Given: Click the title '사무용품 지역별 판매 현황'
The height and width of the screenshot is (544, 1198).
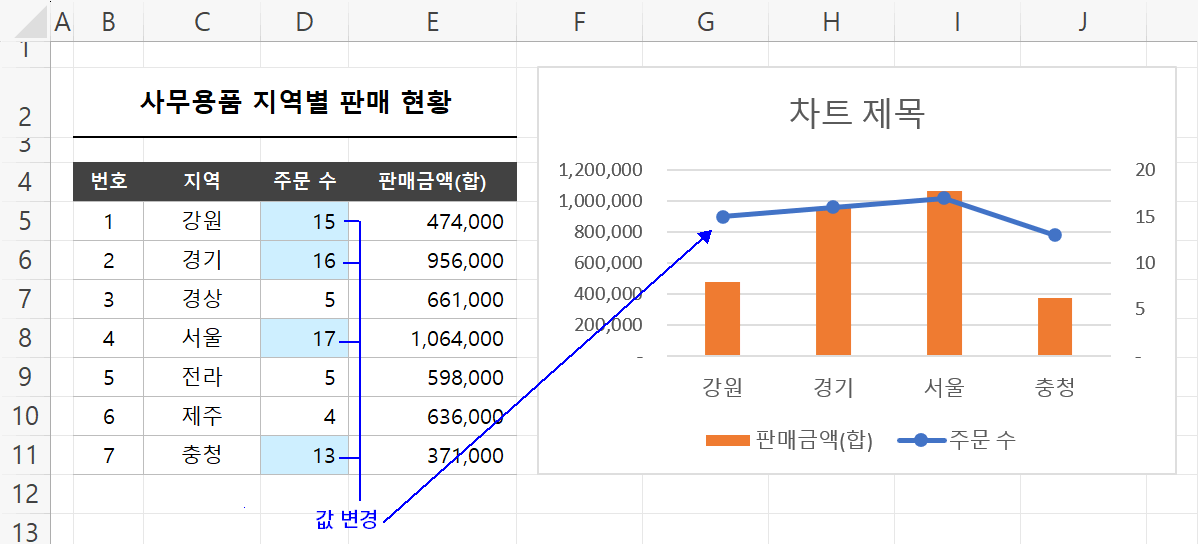Looking at the screenshot, I should click(x=295, y=102).
